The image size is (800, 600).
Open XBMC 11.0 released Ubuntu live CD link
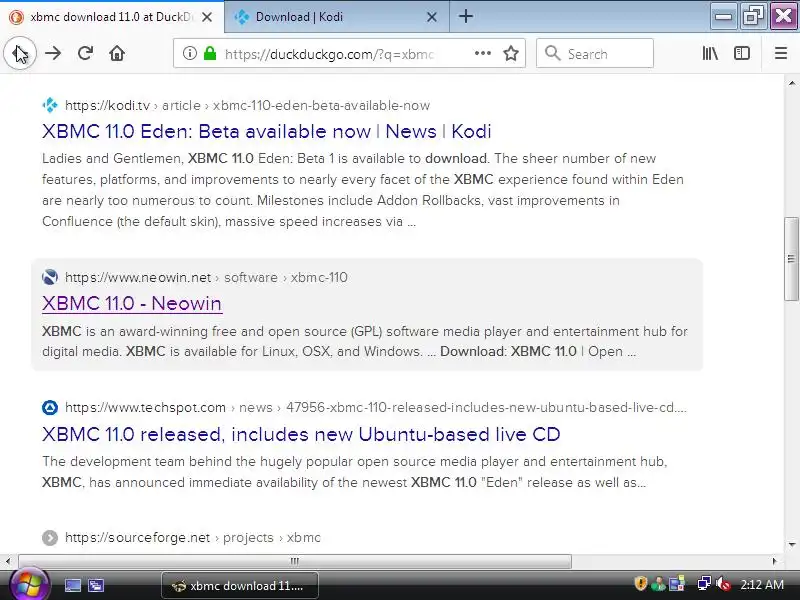(301, 434)
